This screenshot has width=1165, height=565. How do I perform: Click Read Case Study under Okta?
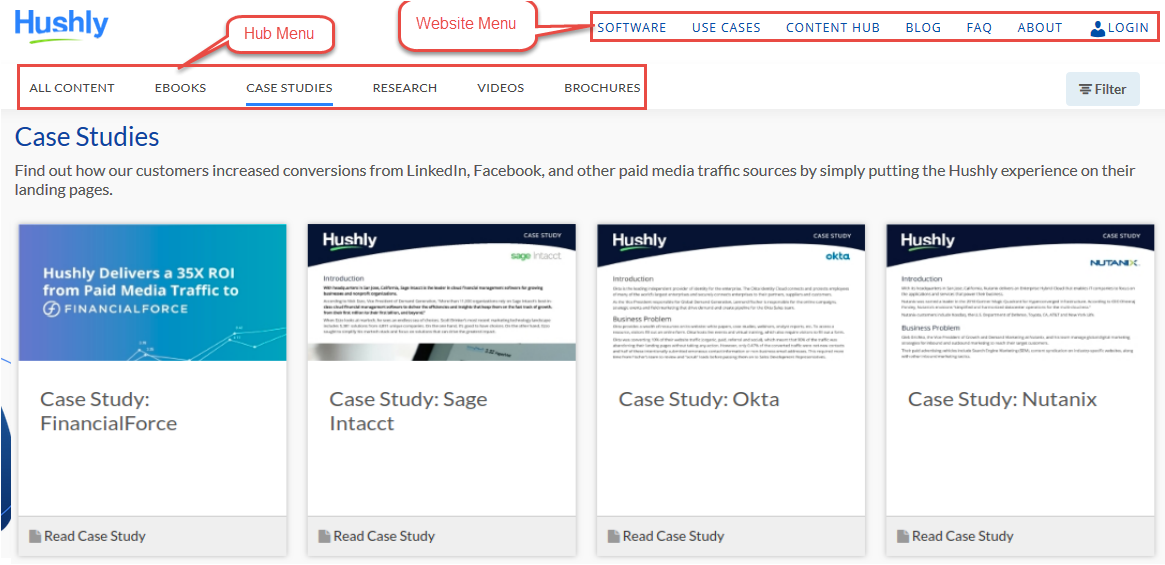coord(673,536)
